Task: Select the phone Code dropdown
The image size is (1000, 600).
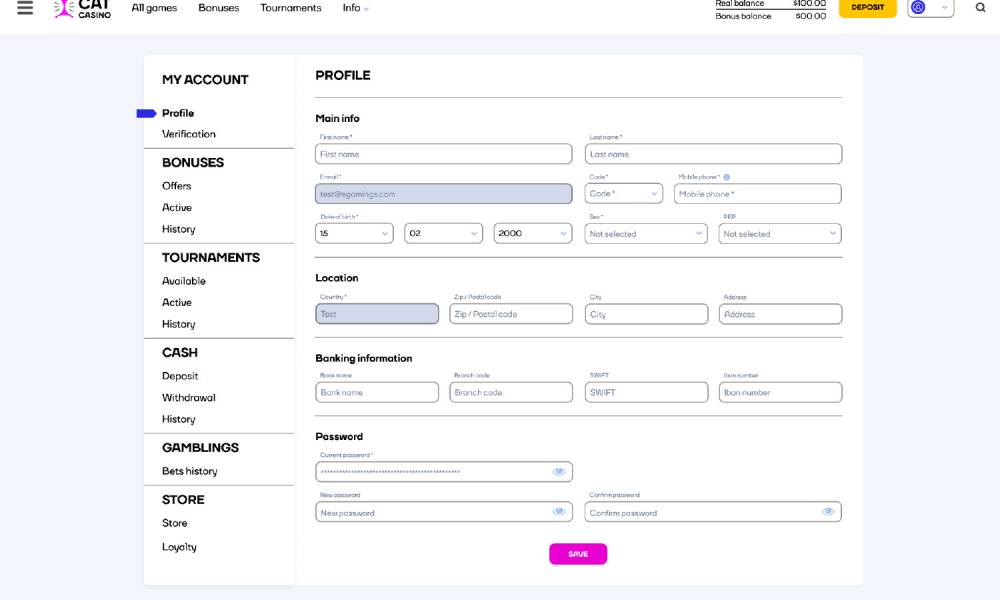Action: (623, 194)
